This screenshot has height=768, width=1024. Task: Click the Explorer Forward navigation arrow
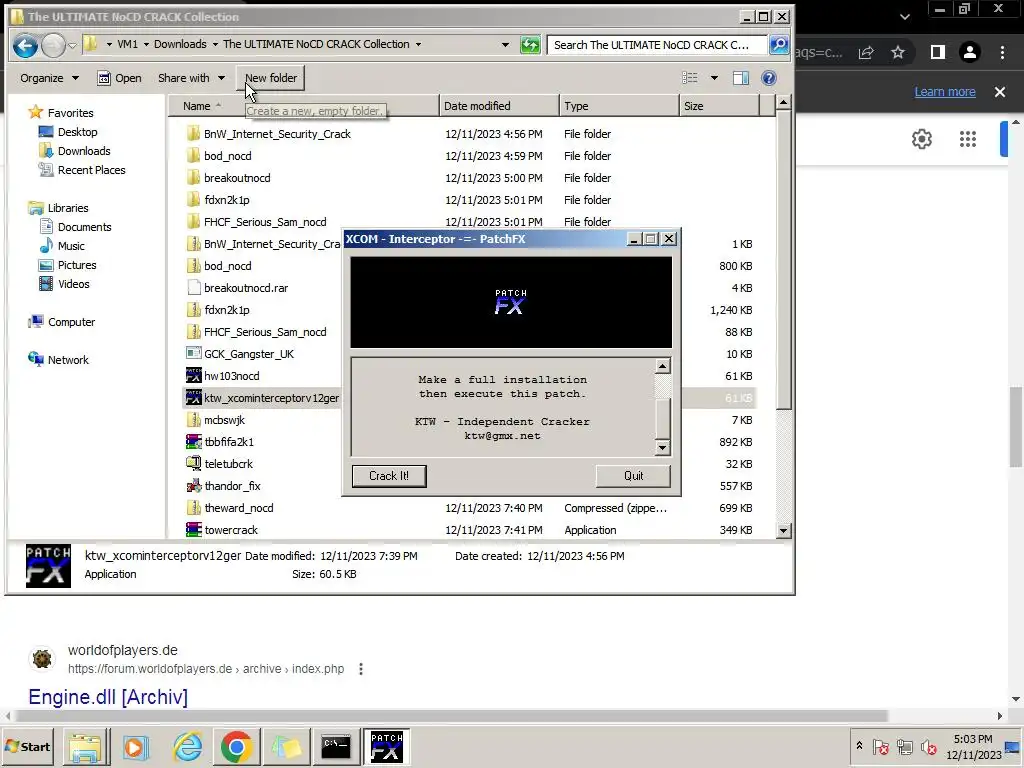53,45
